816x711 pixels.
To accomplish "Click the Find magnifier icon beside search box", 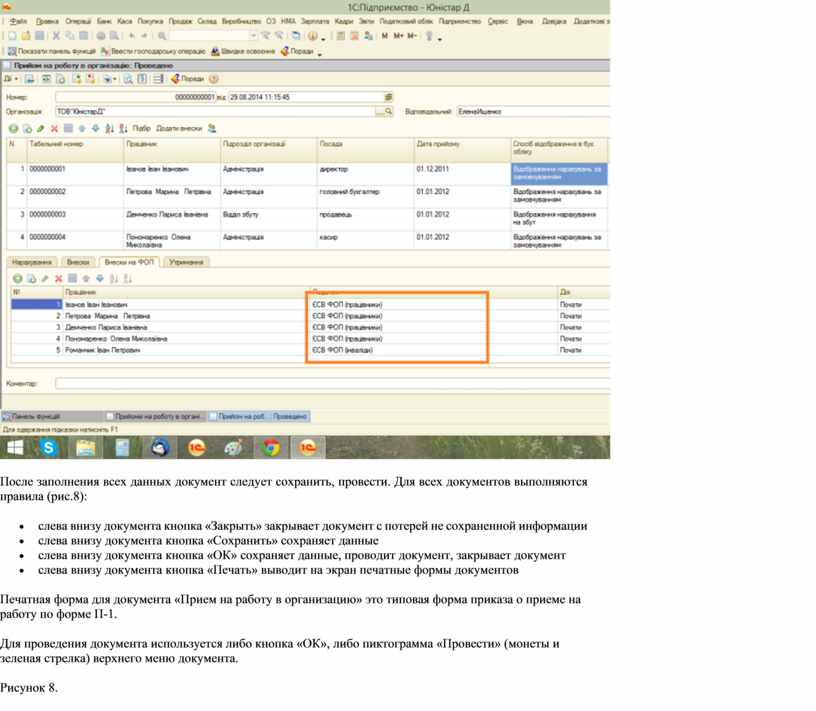I will 162,36.
